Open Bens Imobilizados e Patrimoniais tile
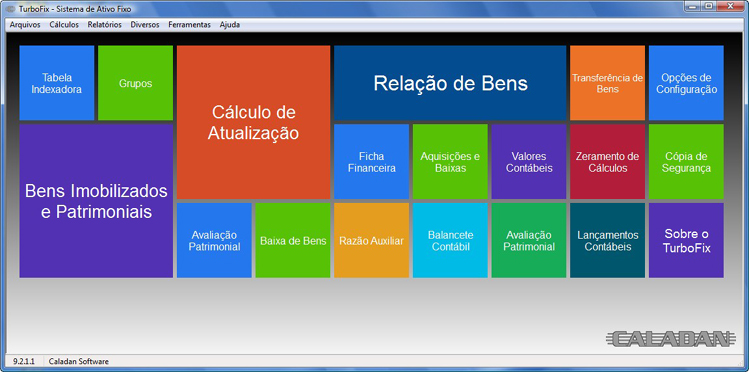The image size is (749, 372). 96,201
